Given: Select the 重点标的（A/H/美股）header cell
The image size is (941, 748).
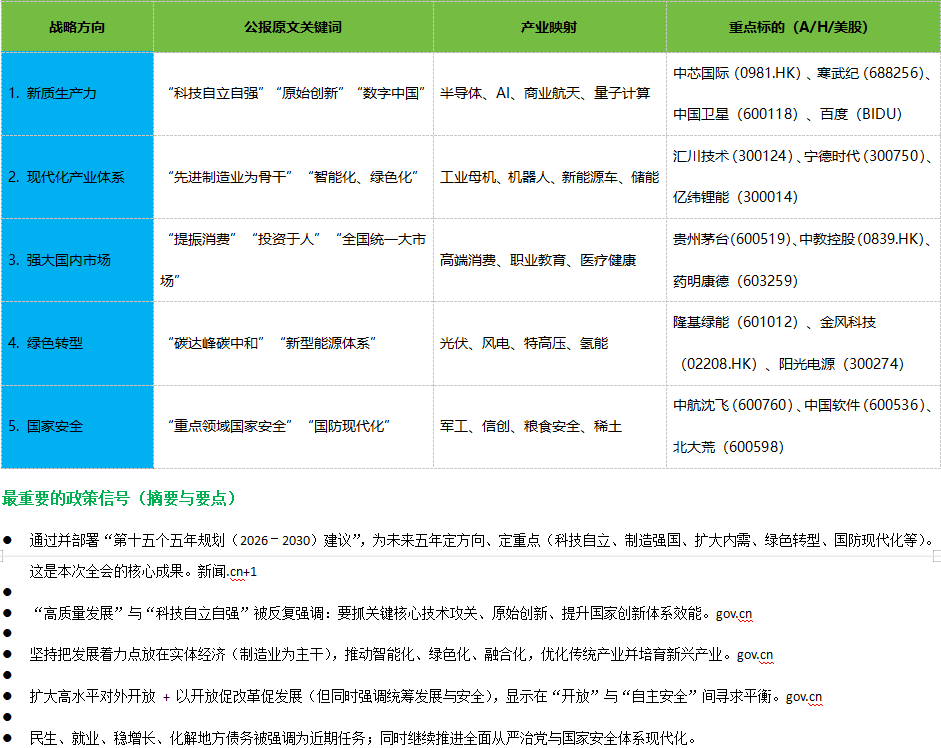Looking at the screenshot, I should click(x=804, y=27).
